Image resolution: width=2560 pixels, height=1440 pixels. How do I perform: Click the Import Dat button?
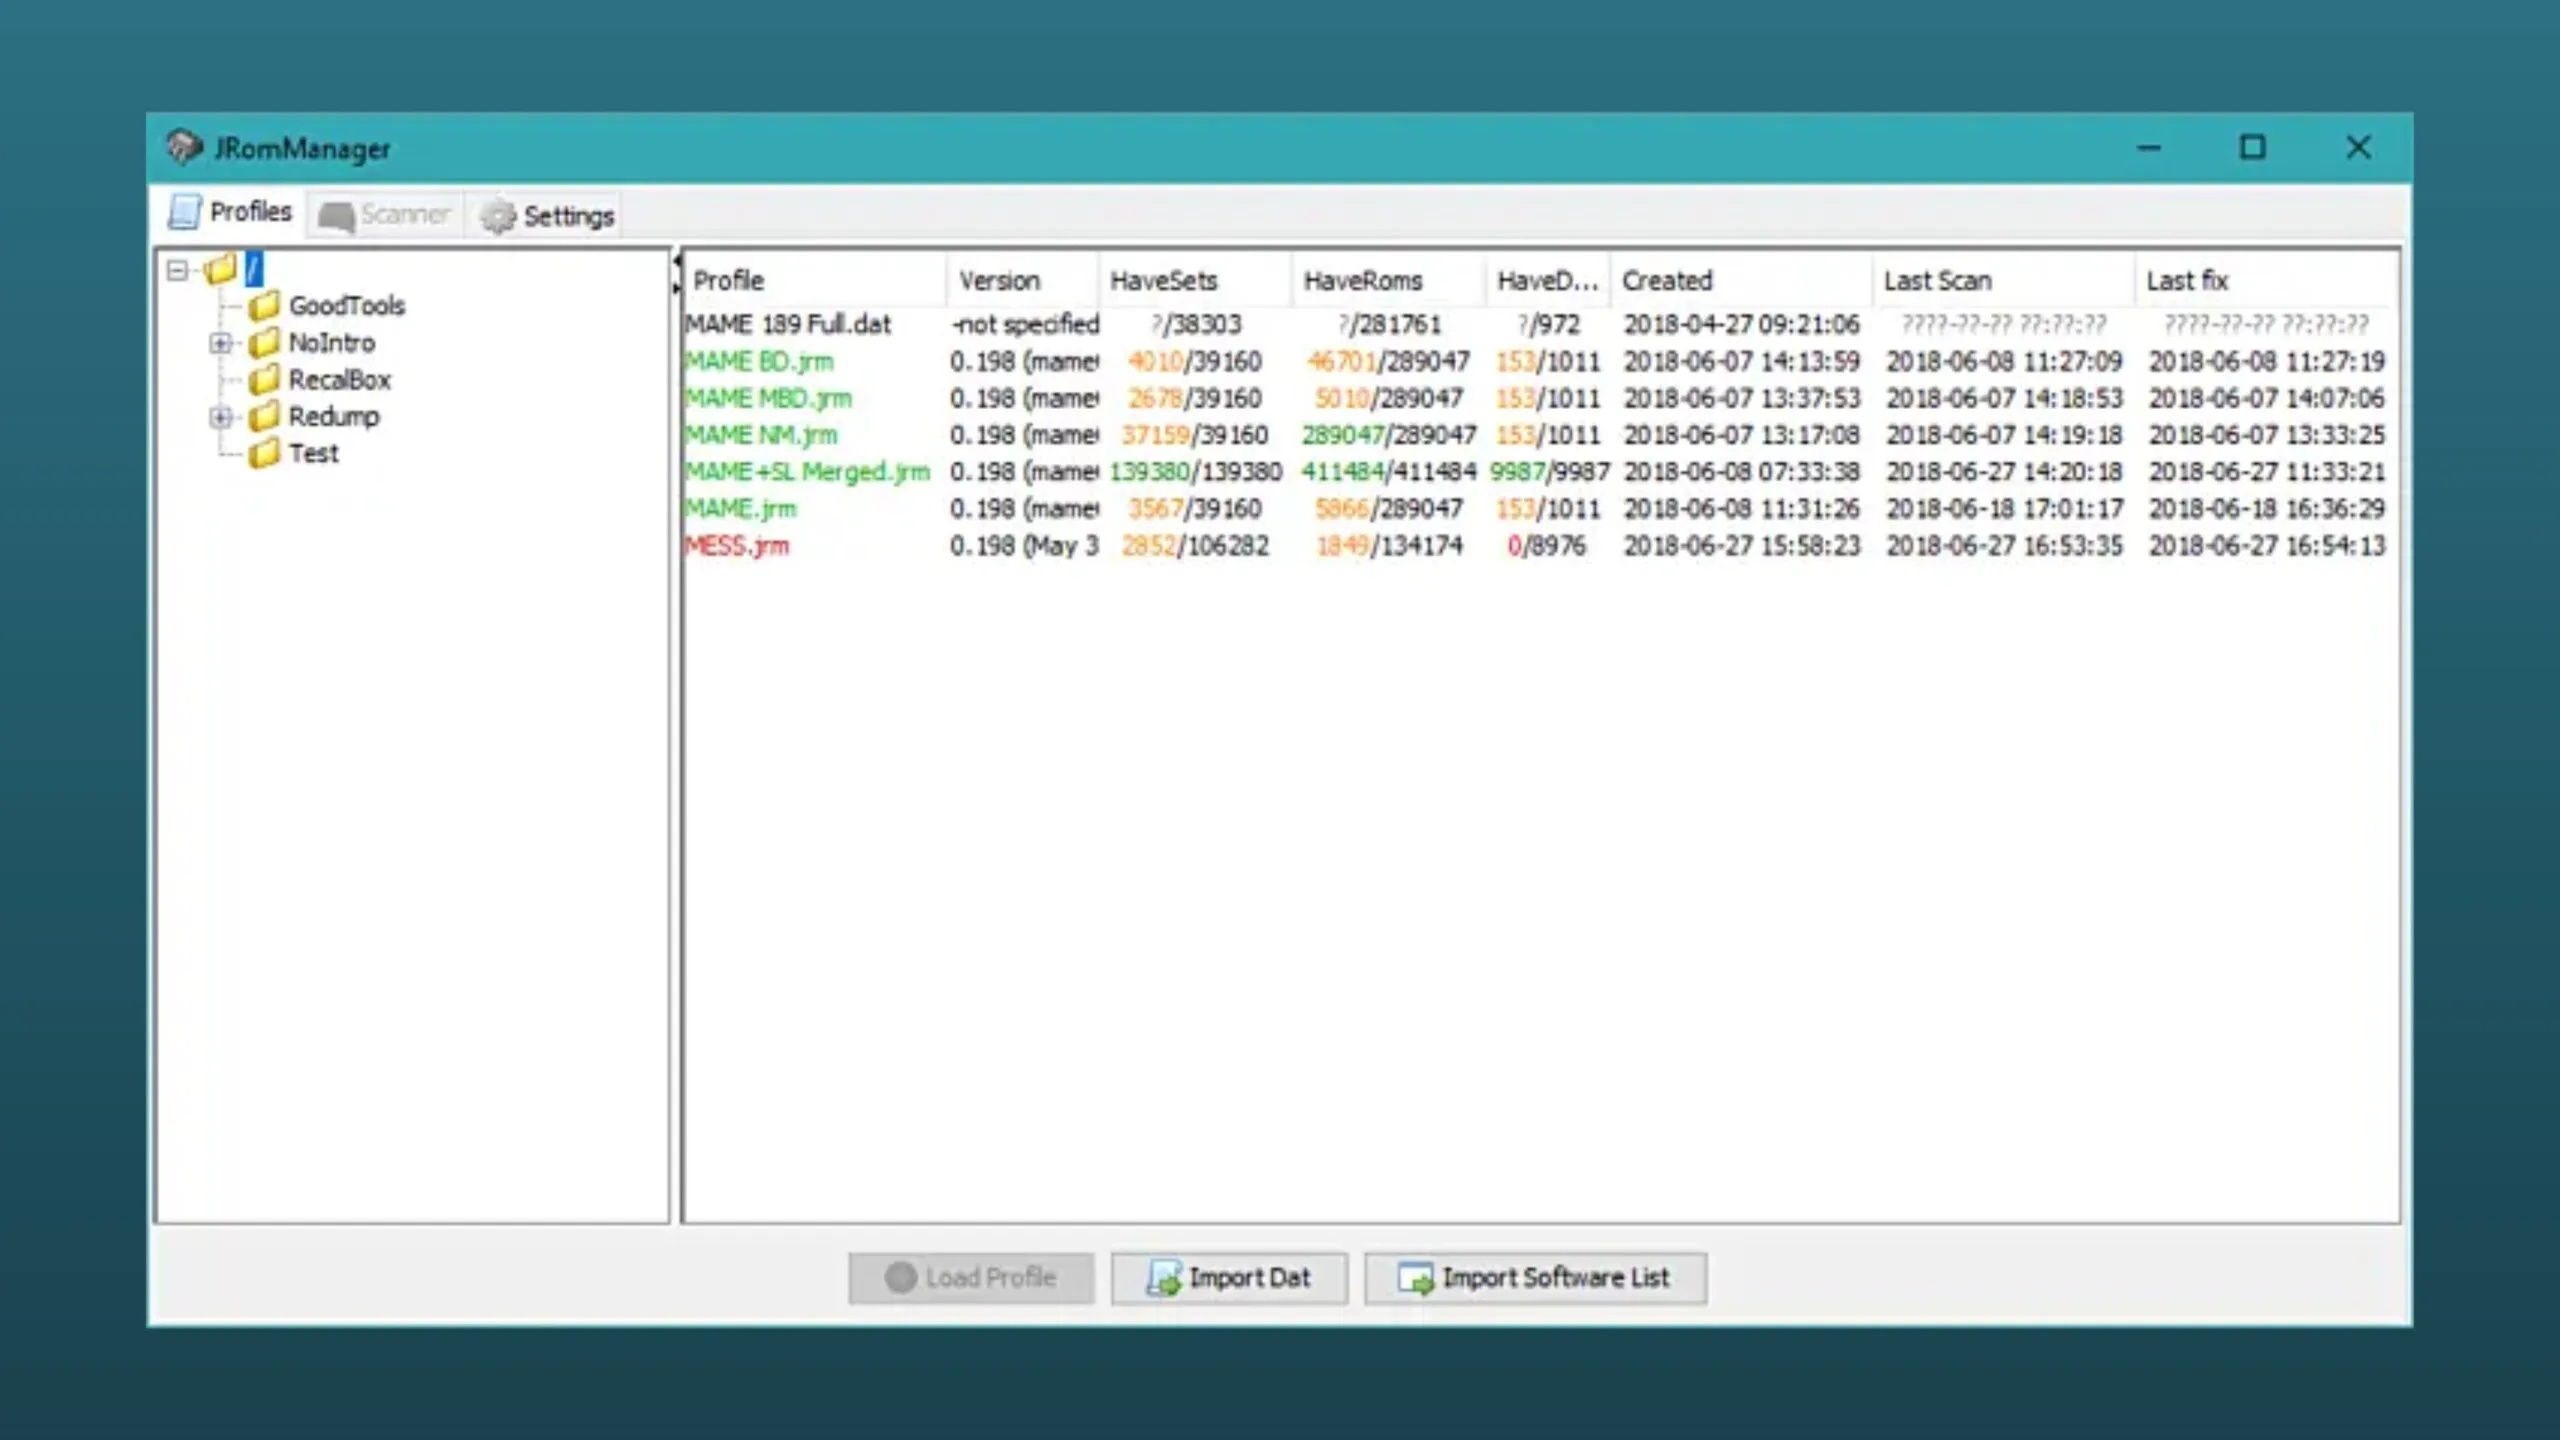(x=1229, y=1277)
